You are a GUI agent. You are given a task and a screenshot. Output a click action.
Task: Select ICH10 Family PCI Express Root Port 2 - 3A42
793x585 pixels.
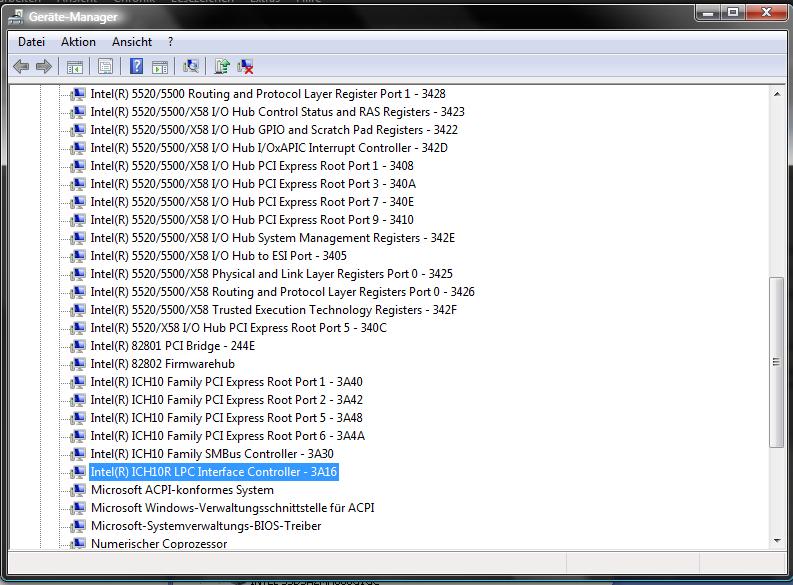tap(227, 400)
